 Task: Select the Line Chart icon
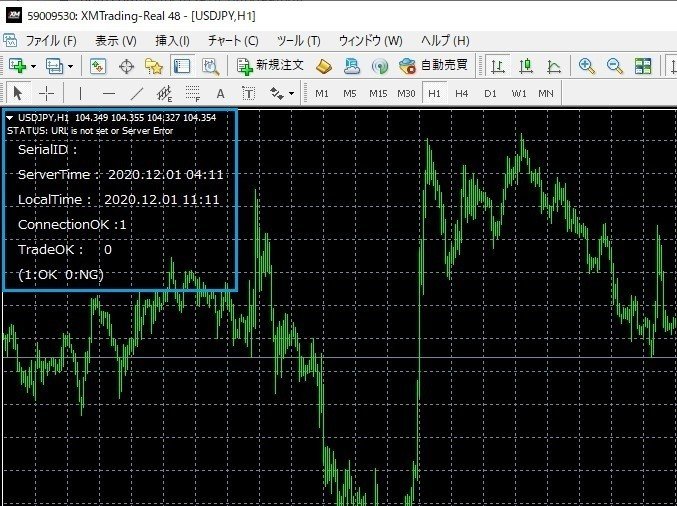[554, 66]
